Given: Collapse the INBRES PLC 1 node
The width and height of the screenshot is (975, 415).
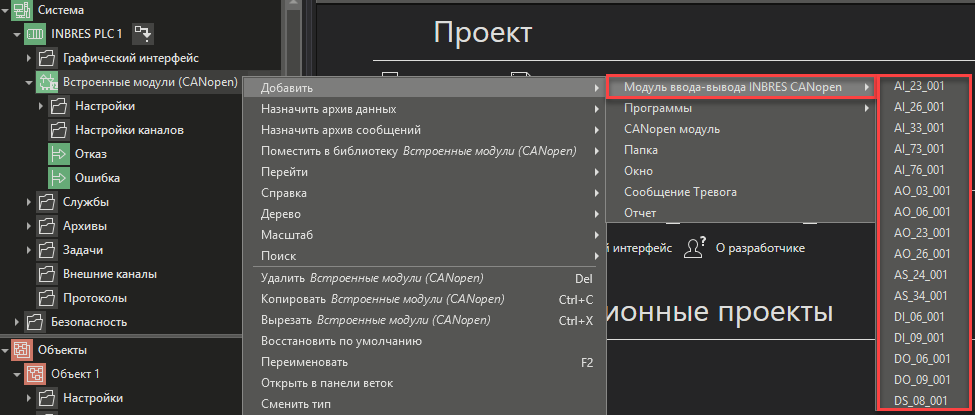Looking at the screenshot, I should [x=17, y=34].
